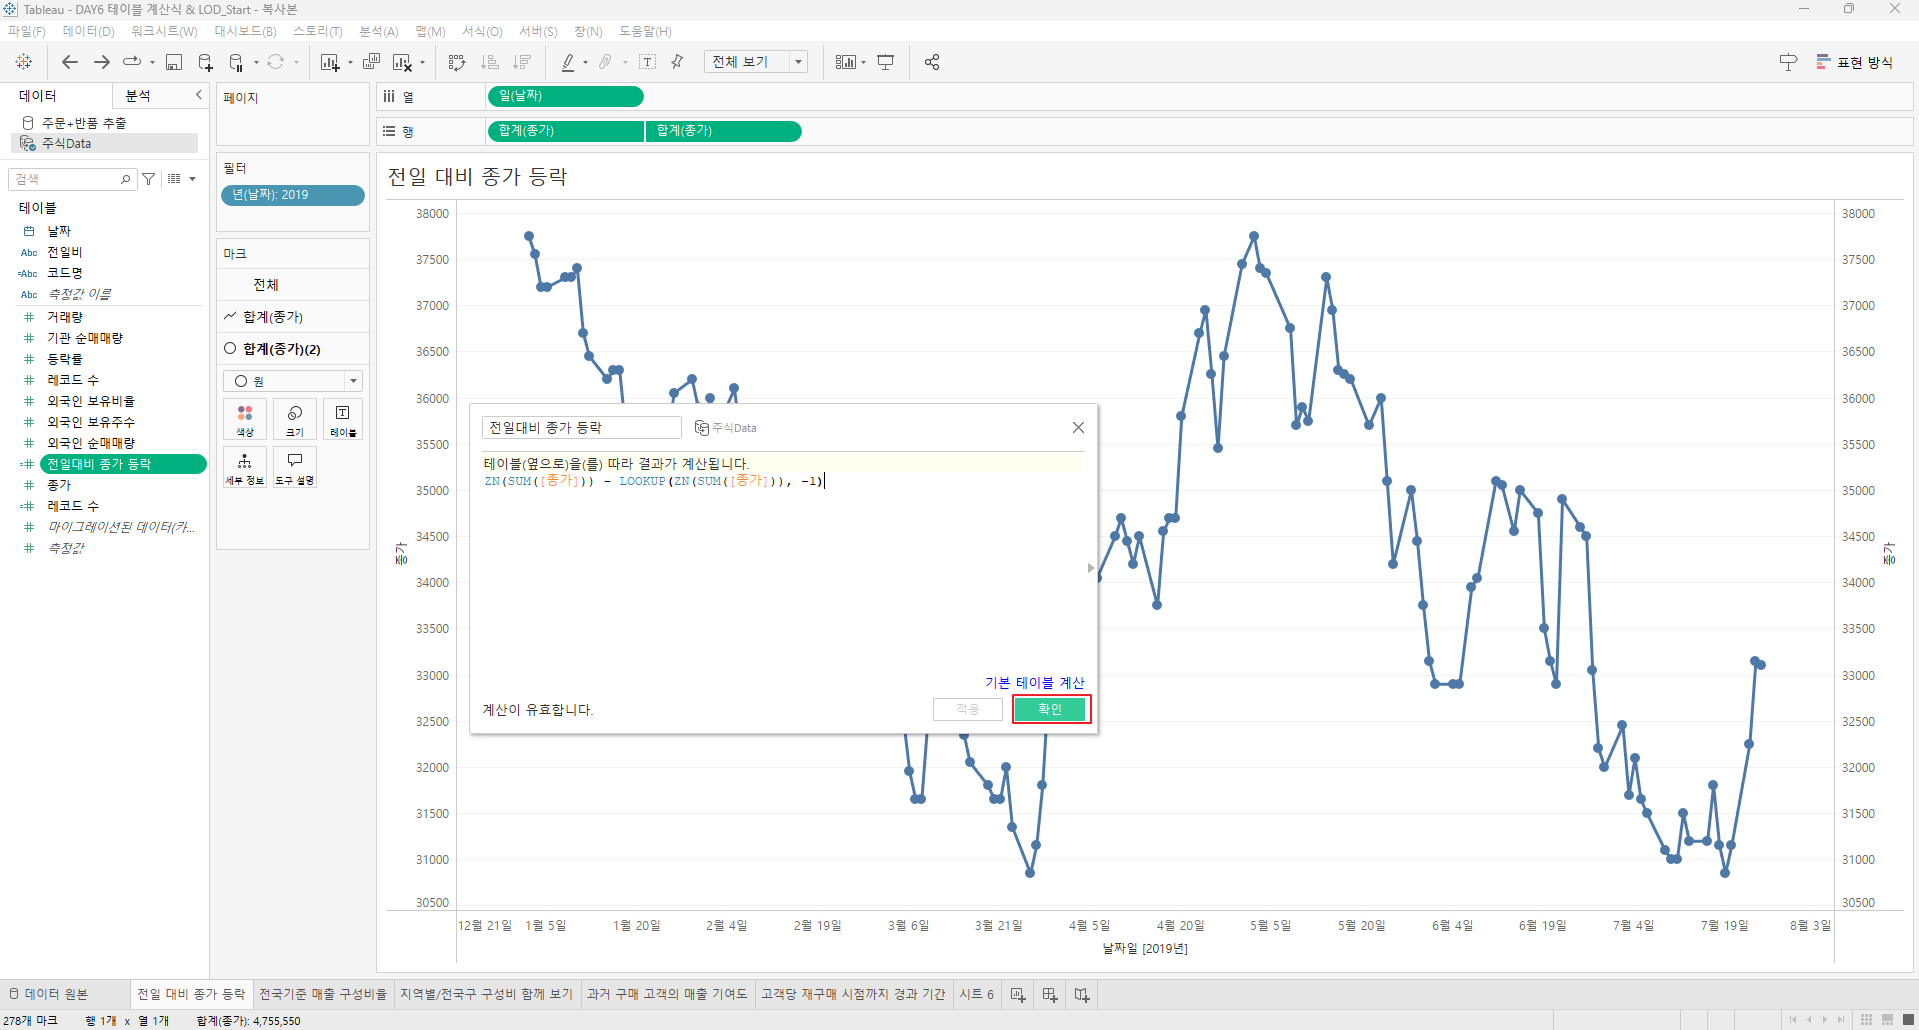This screenshot has height=1030, width=1919.
Task: Collapse the data pane
Action: 199,95
